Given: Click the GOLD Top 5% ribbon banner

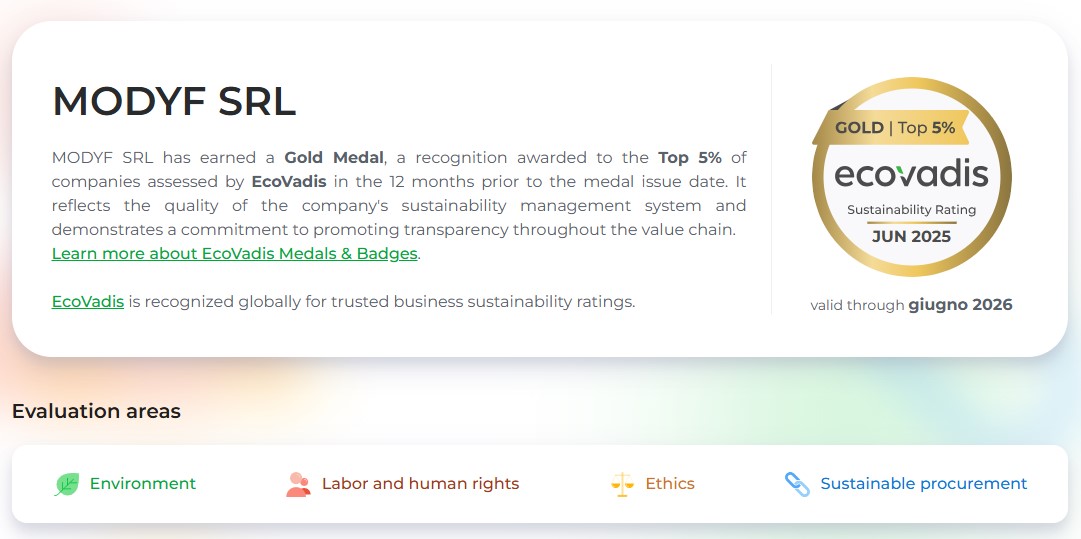Looking at the screenshot, I should pos(895,127).
